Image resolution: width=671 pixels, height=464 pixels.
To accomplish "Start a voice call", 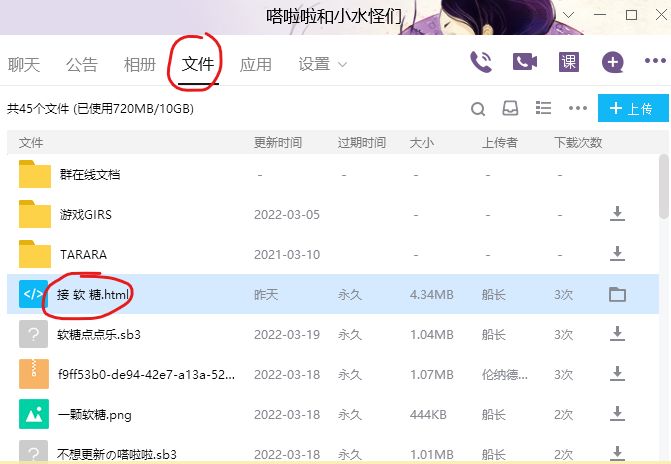I will coord(481,62).
